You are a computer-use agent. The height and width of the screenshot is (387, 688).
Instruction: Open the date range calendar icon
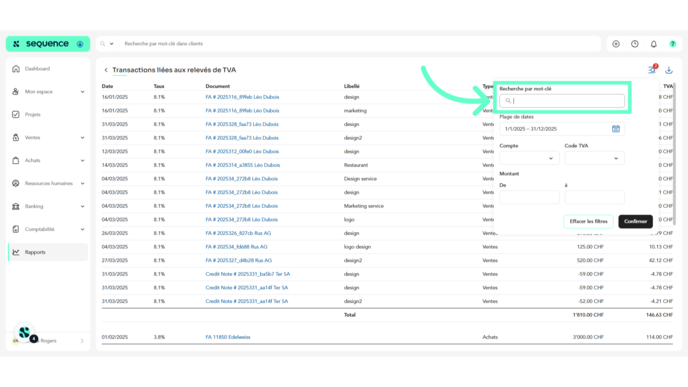click(x=616, y=129)
